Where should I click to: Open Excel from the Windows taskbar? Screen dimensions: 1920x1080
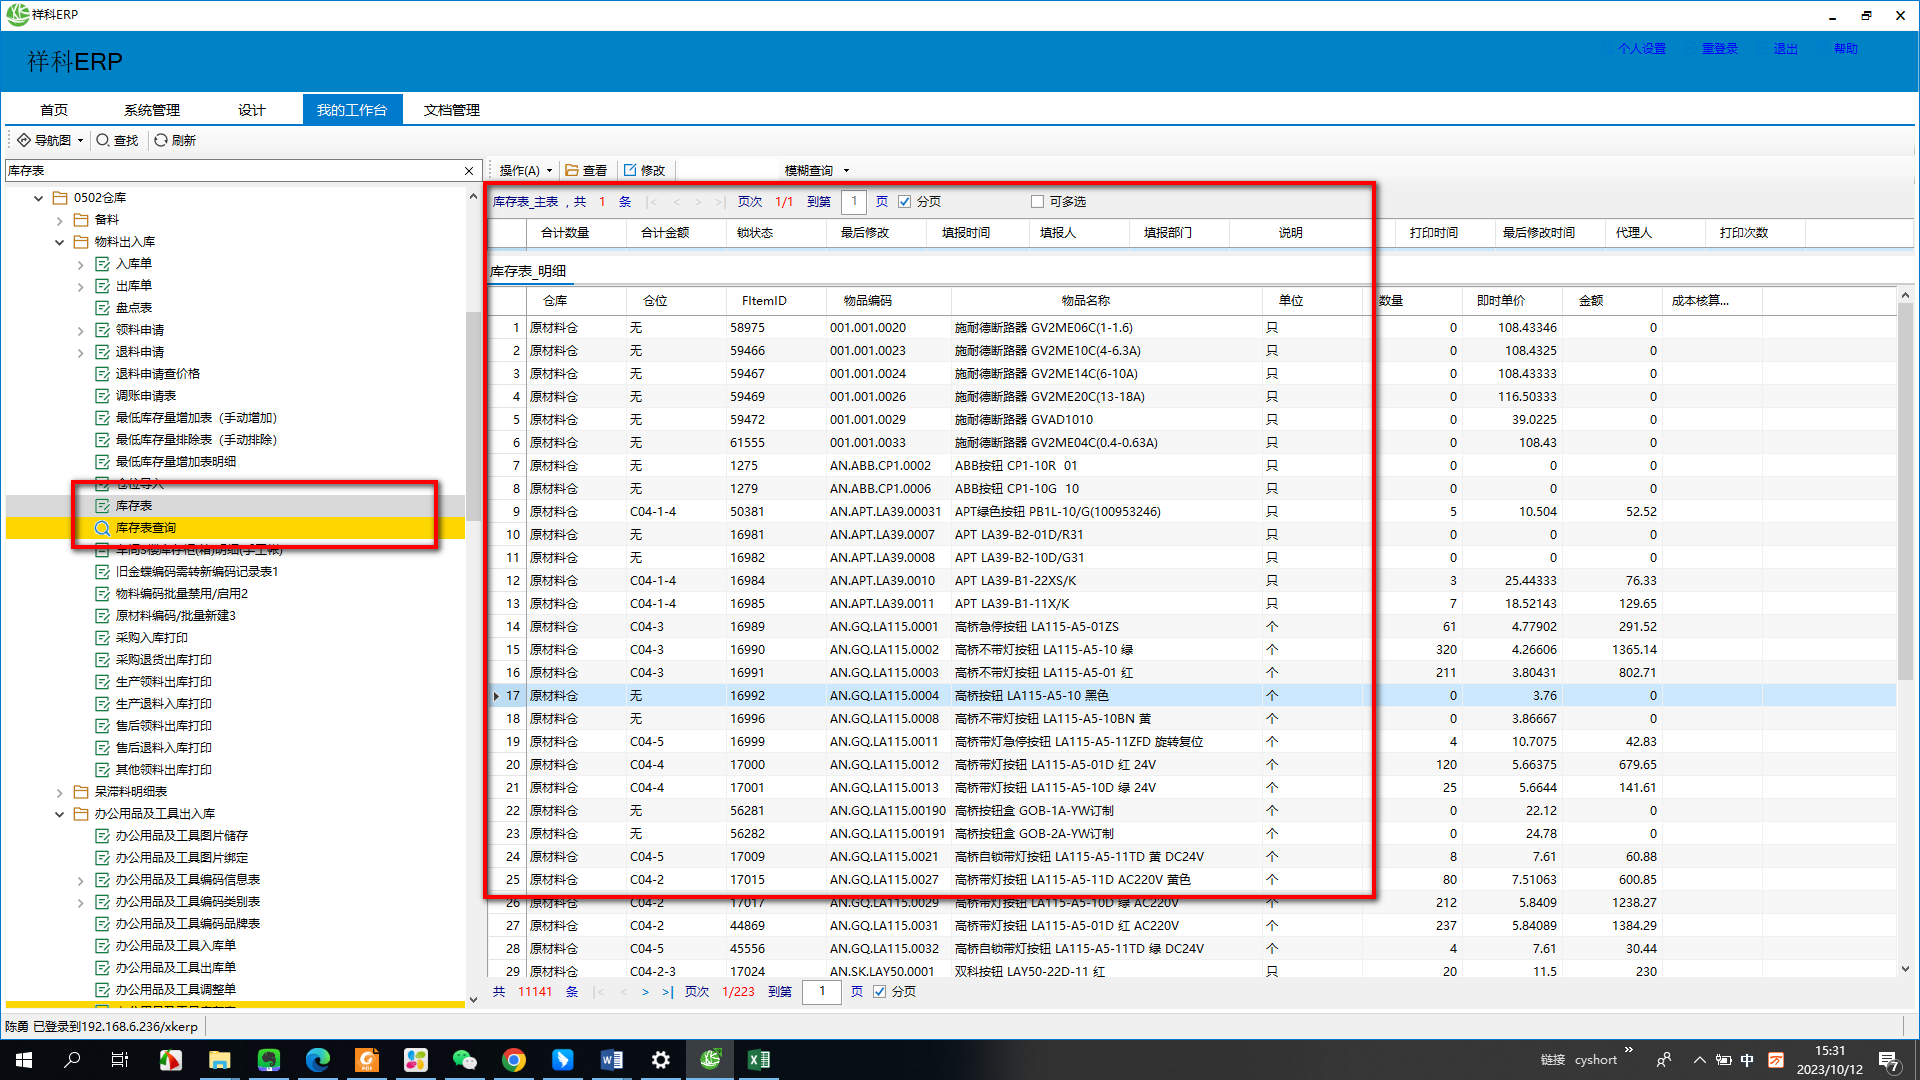tap(759, 1060)
